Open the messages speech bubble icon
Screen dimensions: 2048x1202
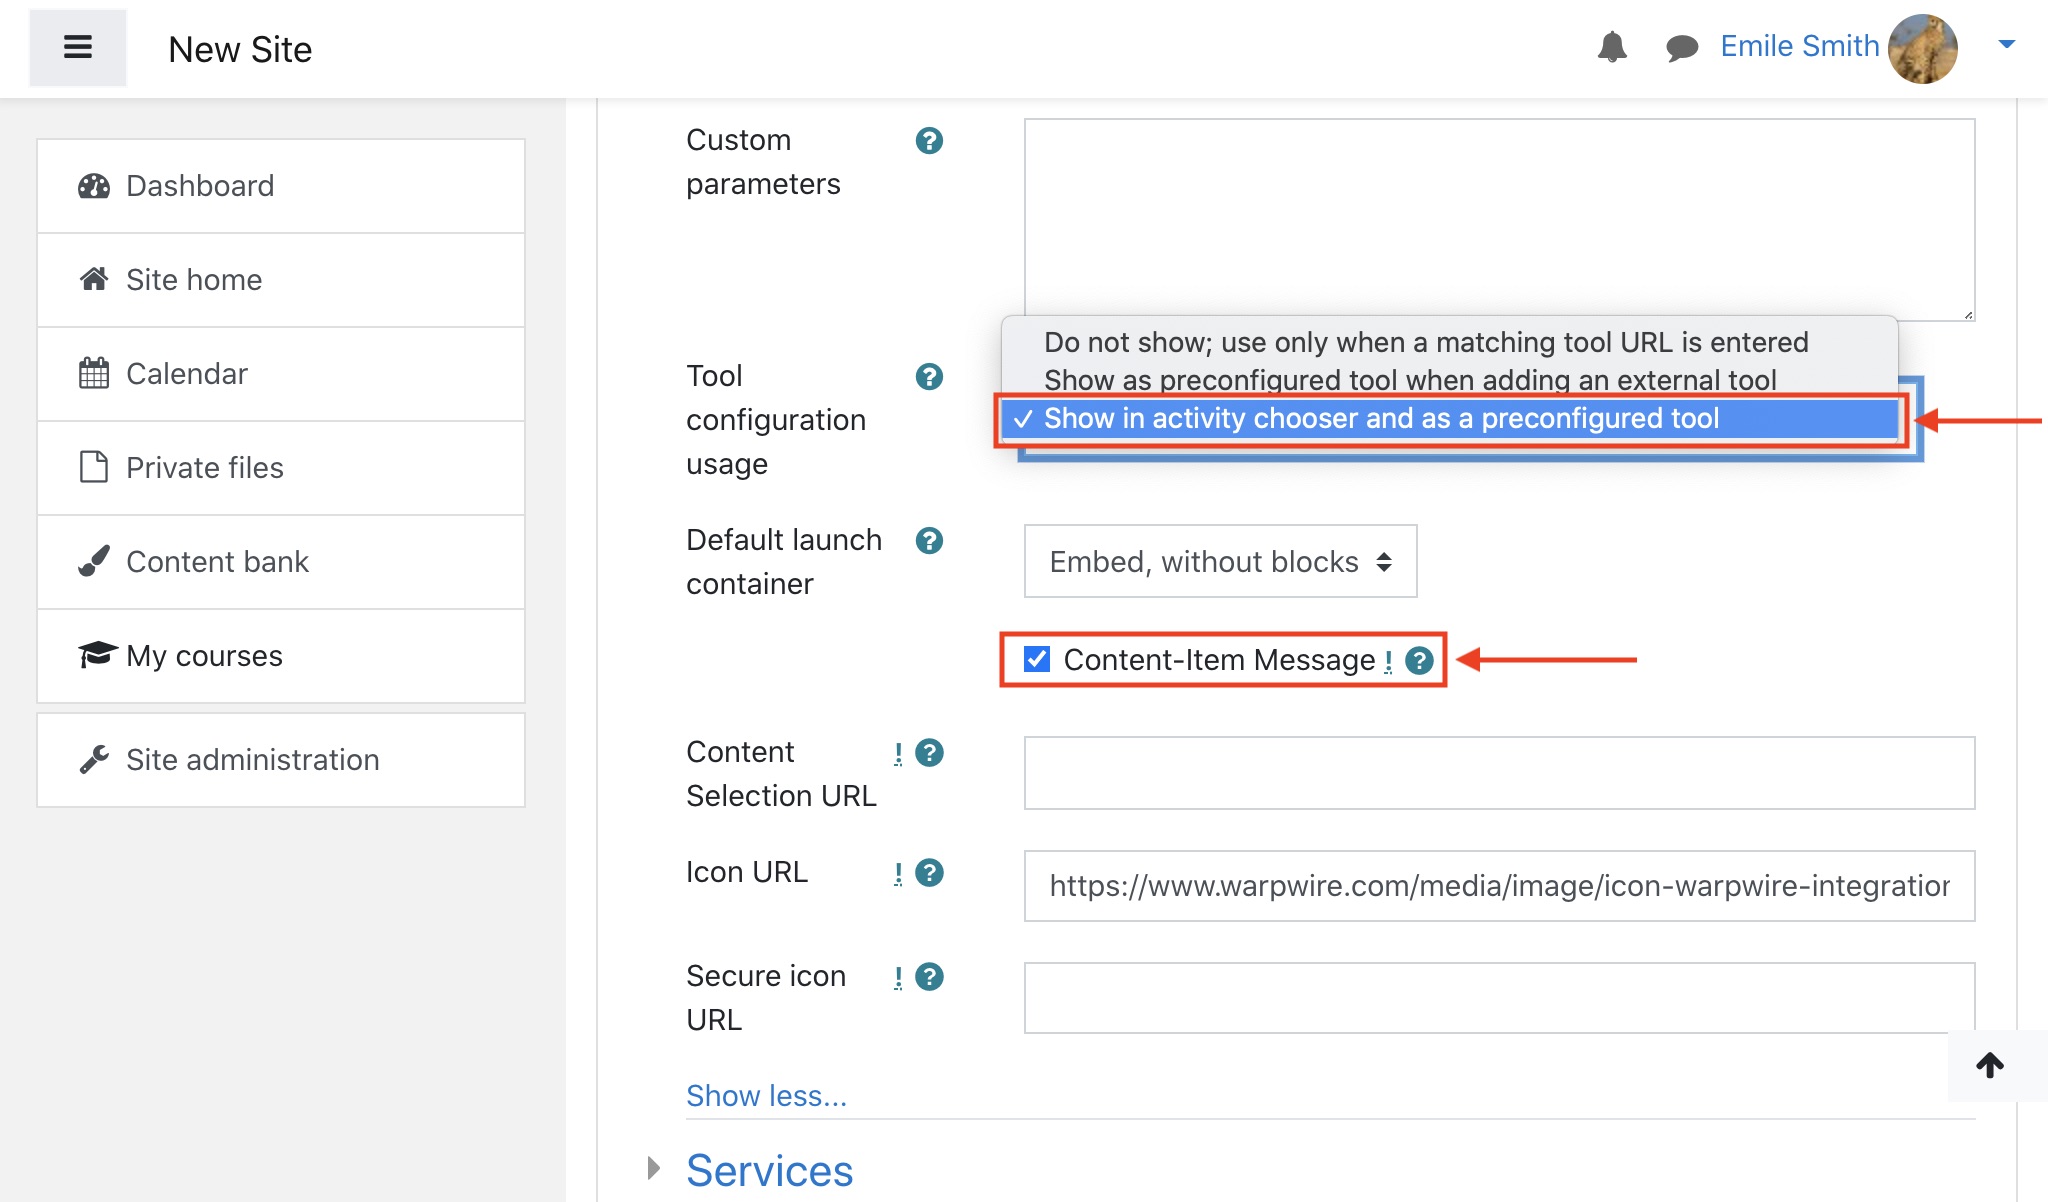coord(1681,47)
